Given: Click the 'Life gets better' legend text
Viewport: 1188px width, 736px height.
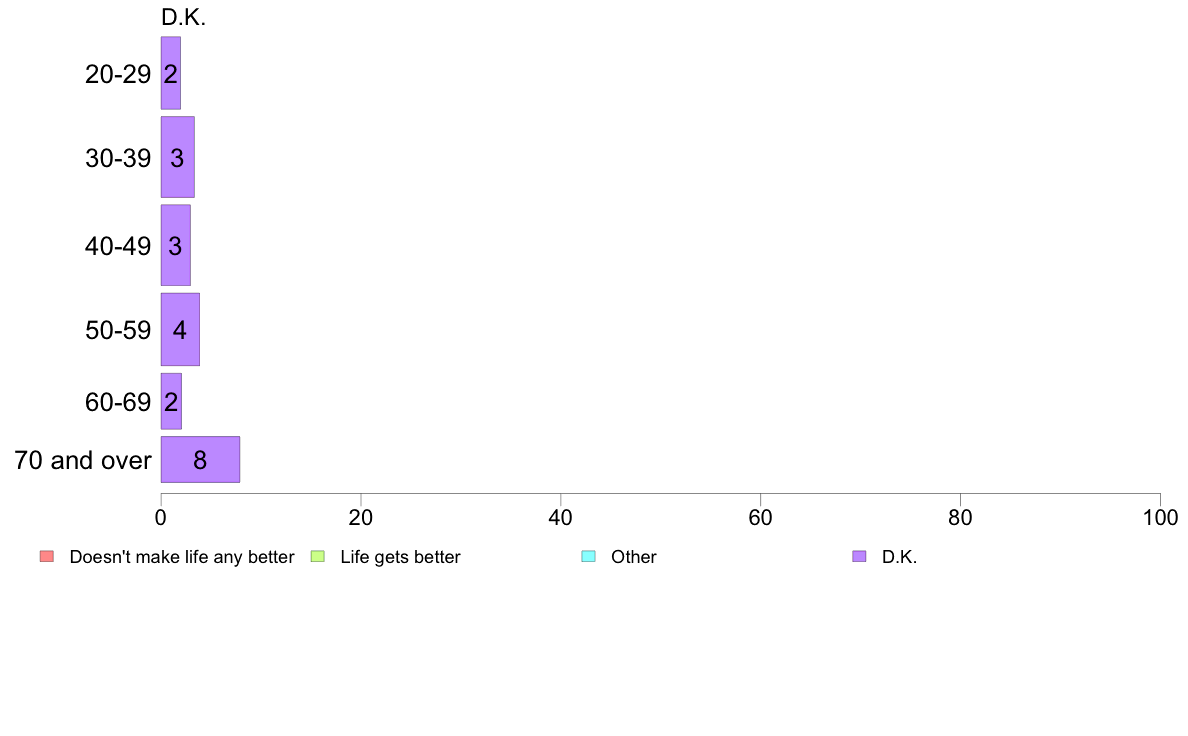Looking at the screenshot, I should (400, 557).
